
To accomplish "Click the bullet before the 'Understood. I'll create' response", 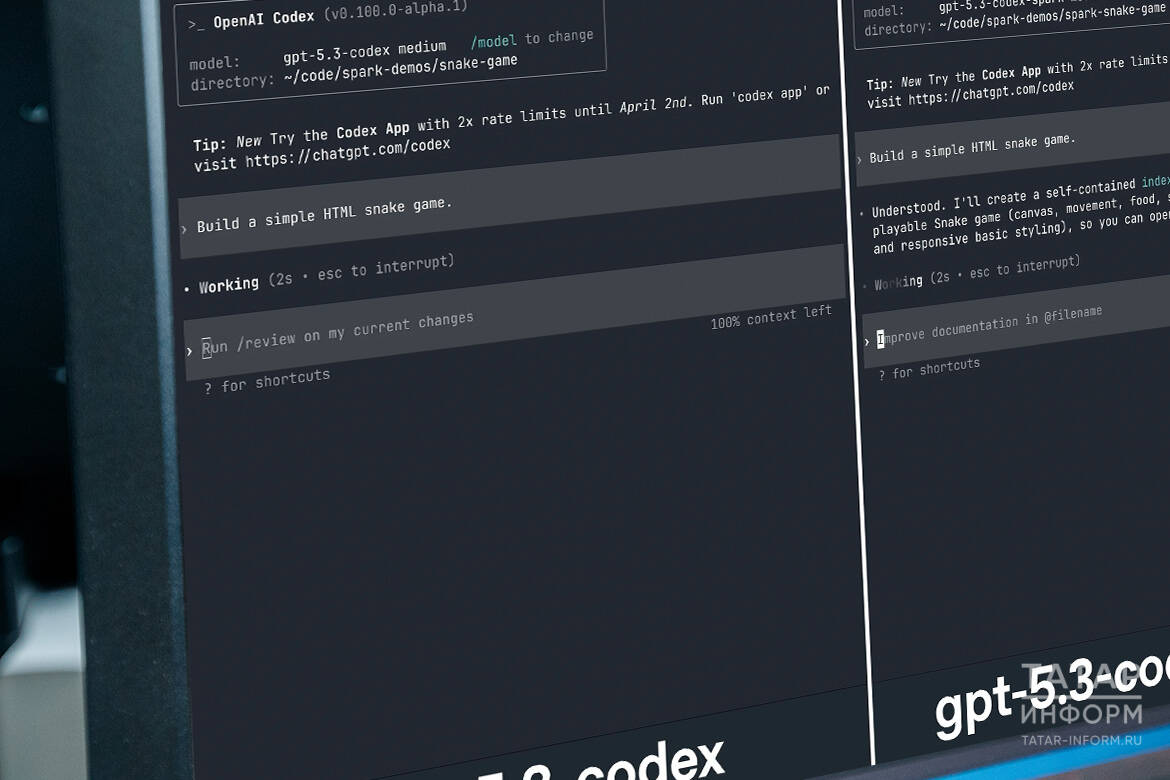I will (862, 213).
